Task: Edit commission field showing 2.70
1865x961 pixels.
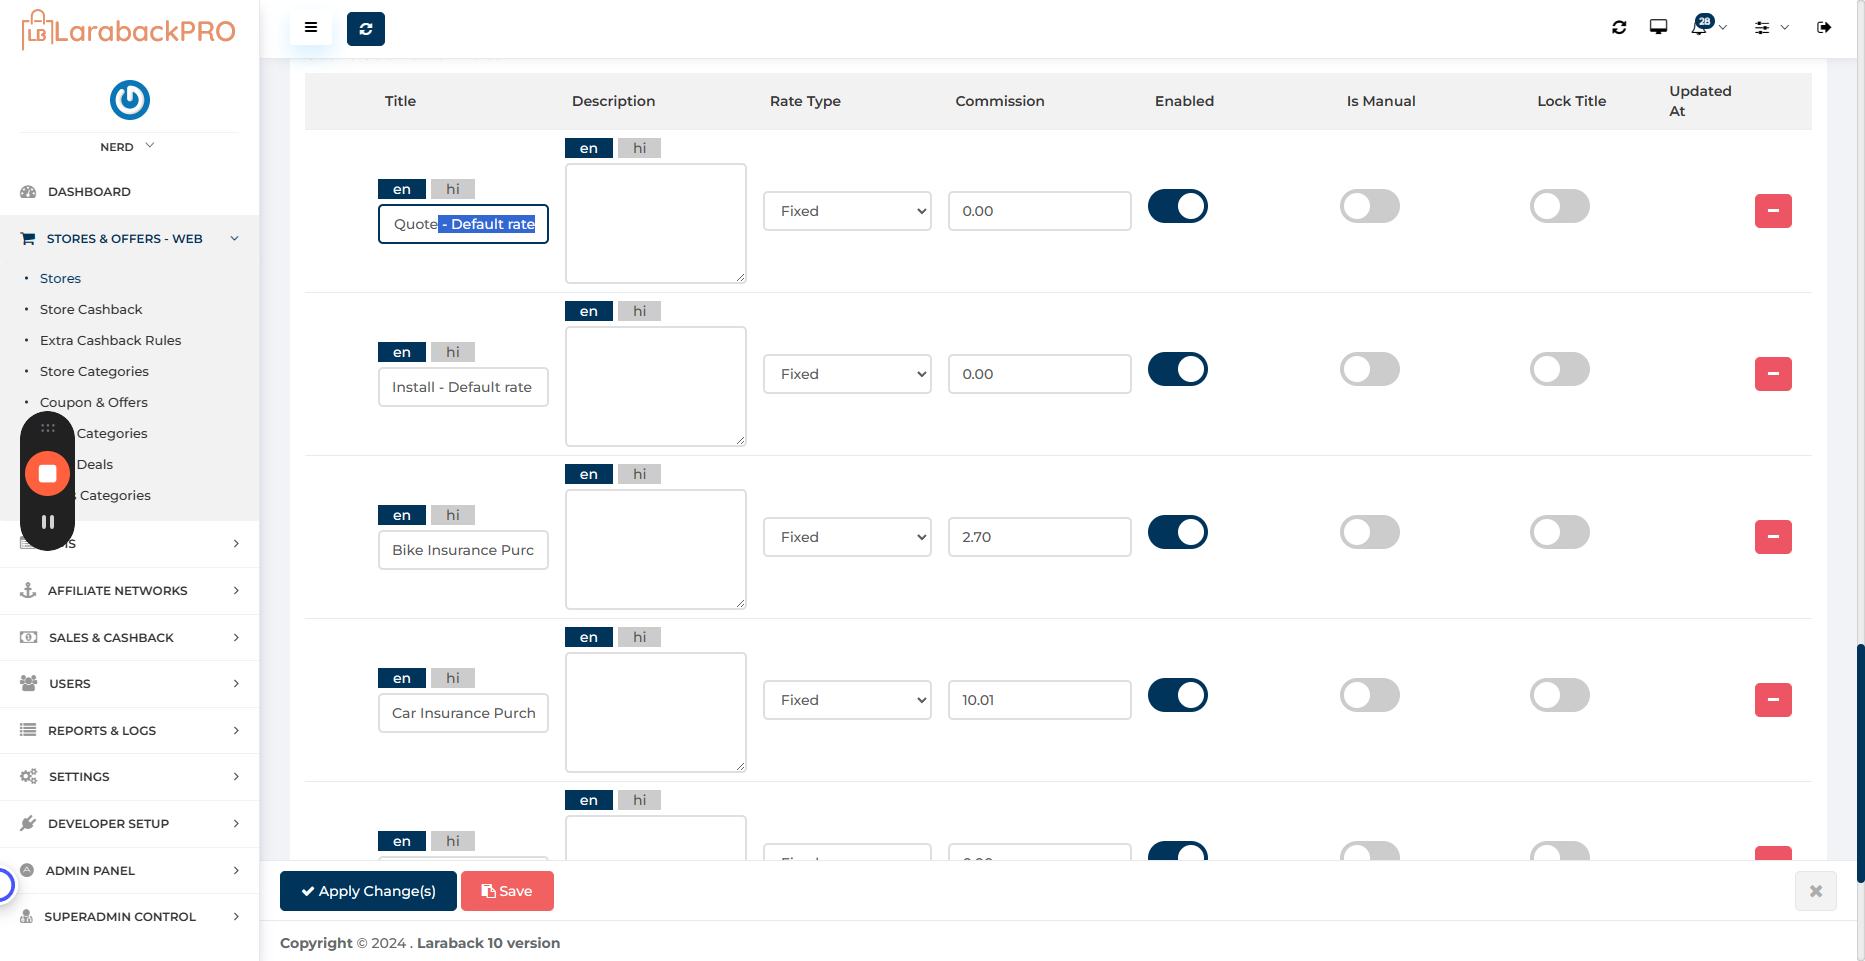Action: click(1040, 537)
